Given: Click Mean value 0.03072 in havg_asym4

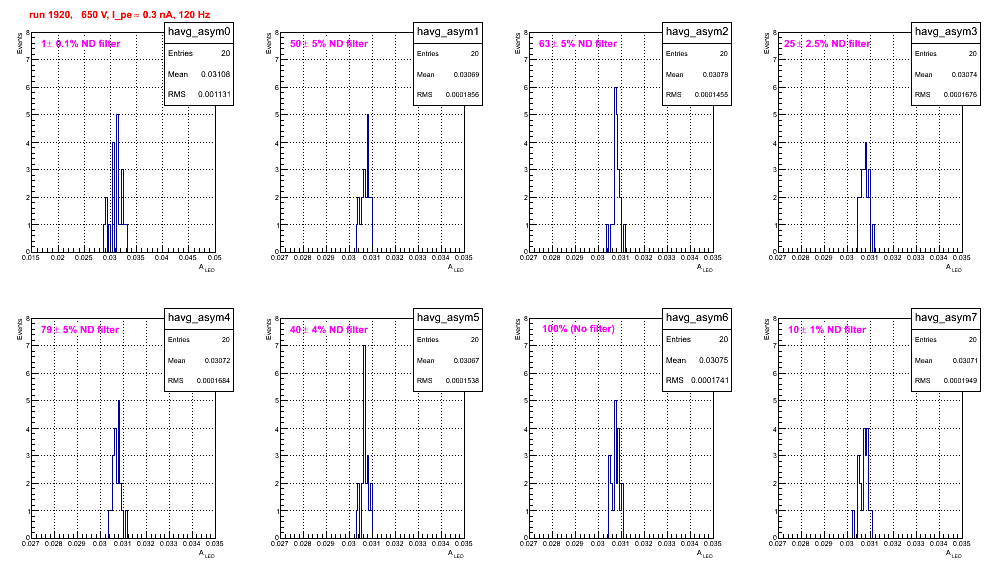Looking at the screenshot, I should (217, 361).
